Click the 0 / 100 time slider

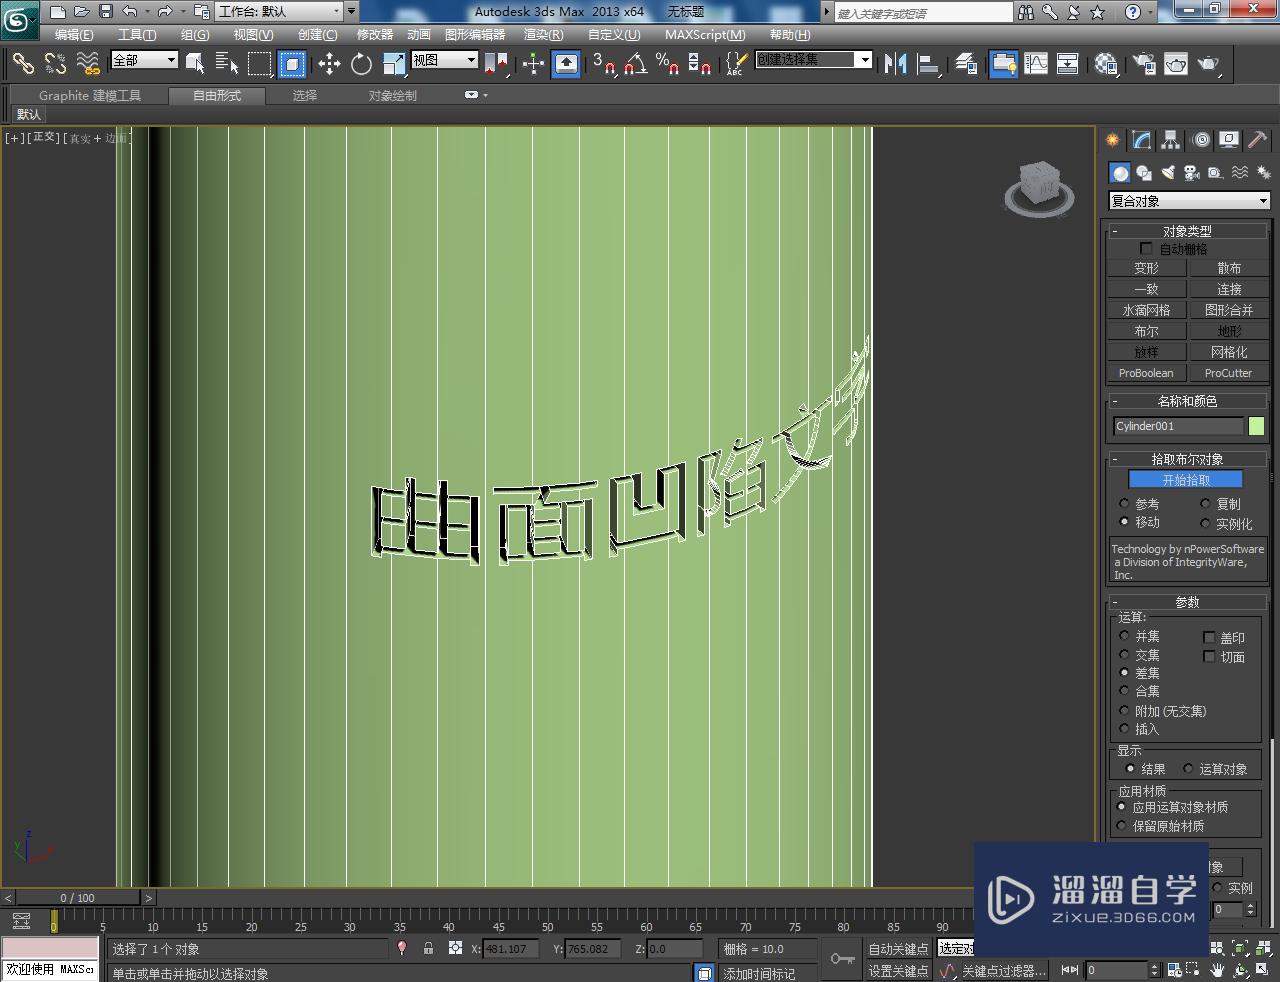(x=77, y=898)
